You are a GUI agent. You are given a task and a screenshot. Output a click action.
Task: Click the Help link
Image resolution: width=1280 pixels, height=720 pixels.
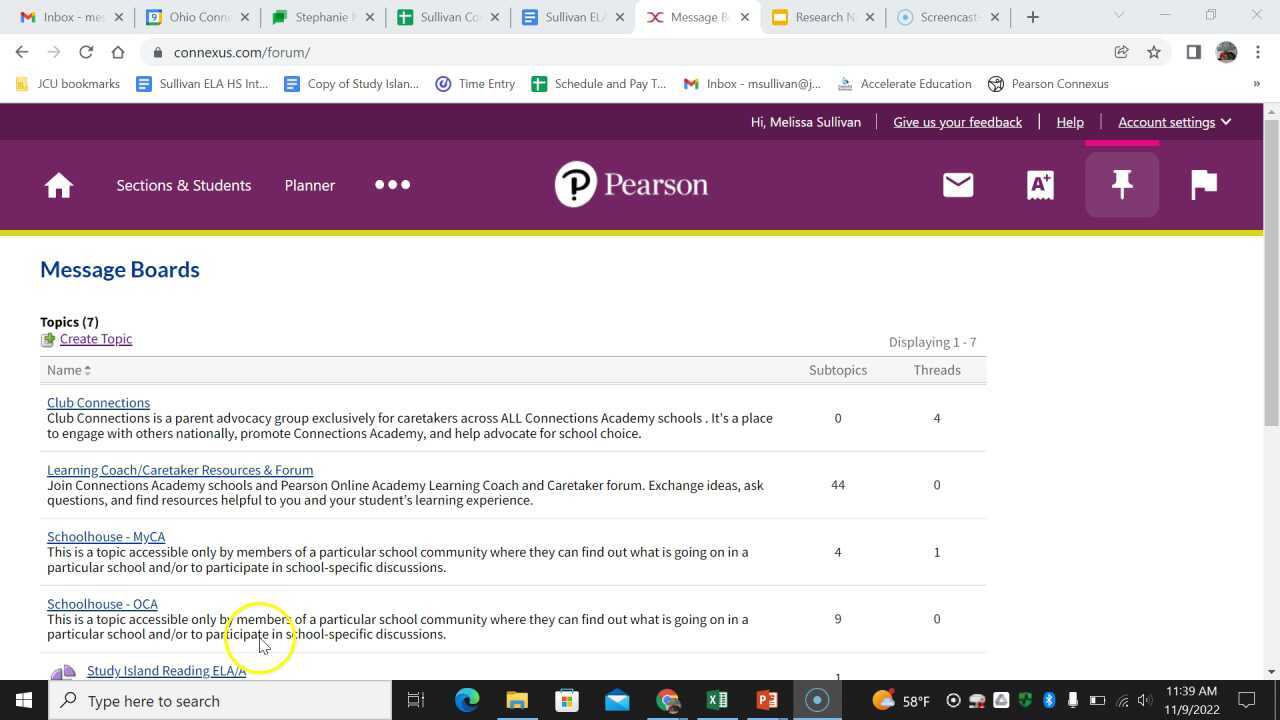1069,121
